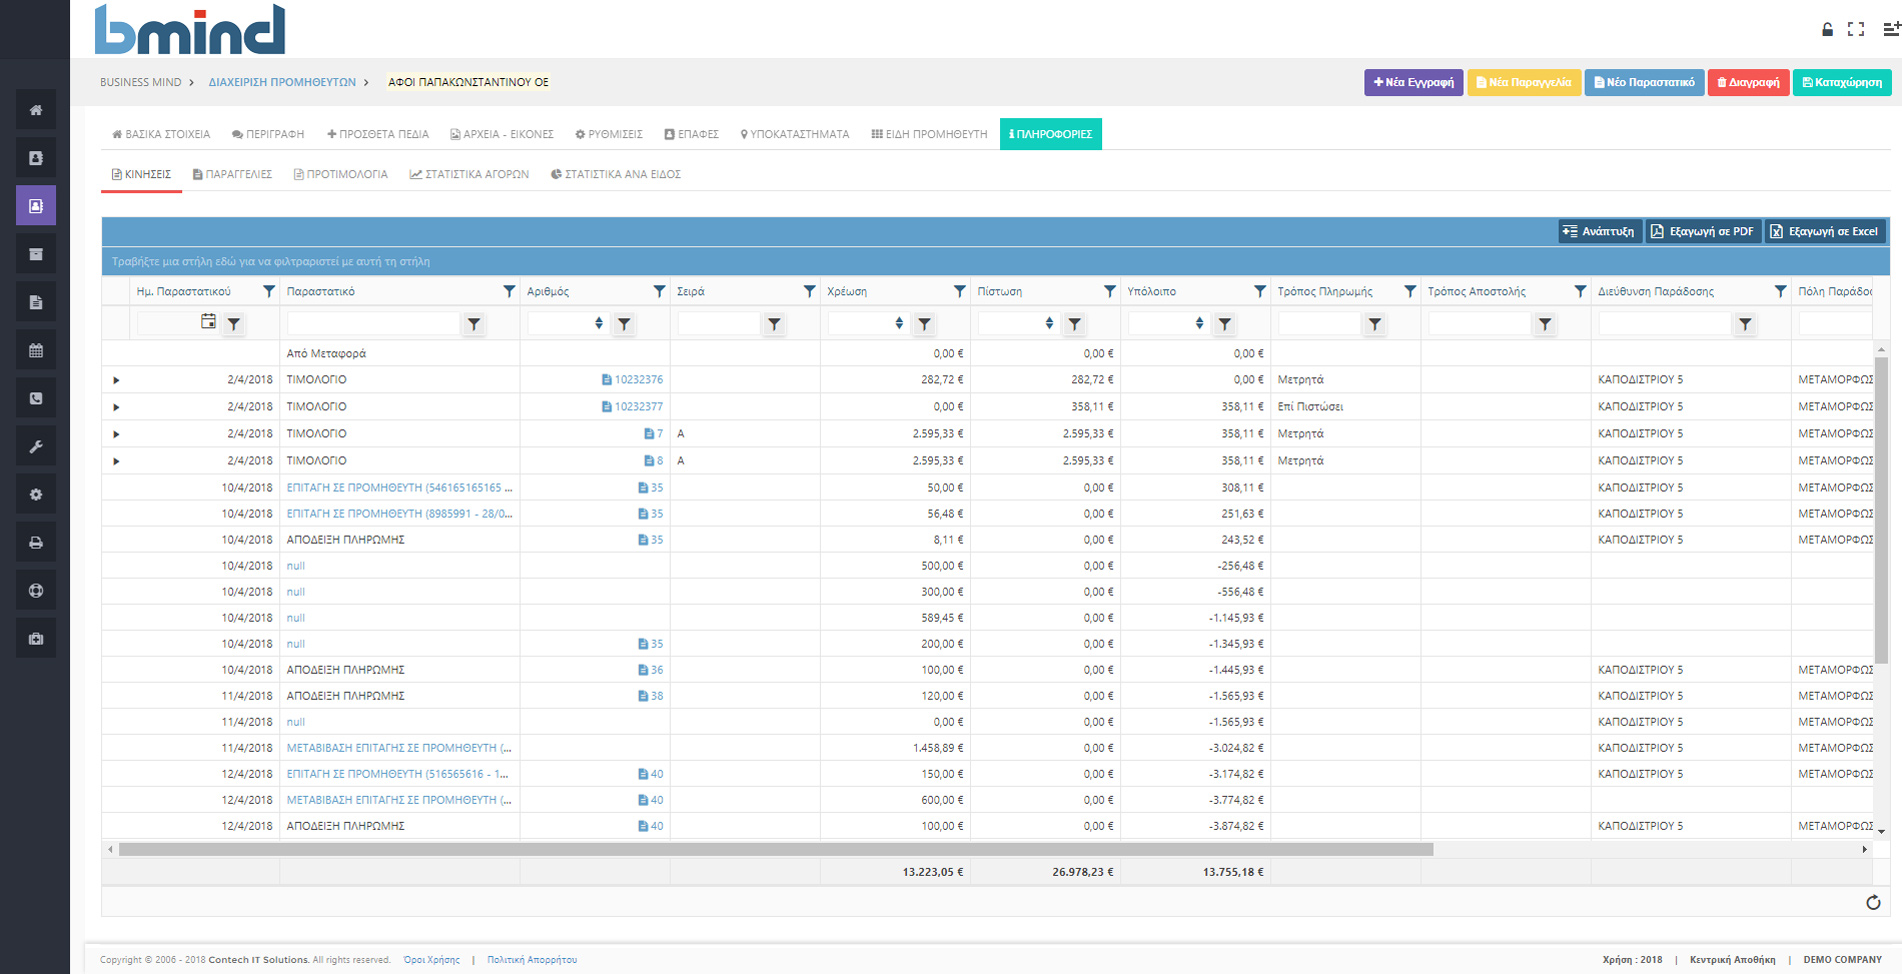This screenshot has height=974, width=1902.
Task: Click the red Διαγραφή button
Action: coord(1748,82)
